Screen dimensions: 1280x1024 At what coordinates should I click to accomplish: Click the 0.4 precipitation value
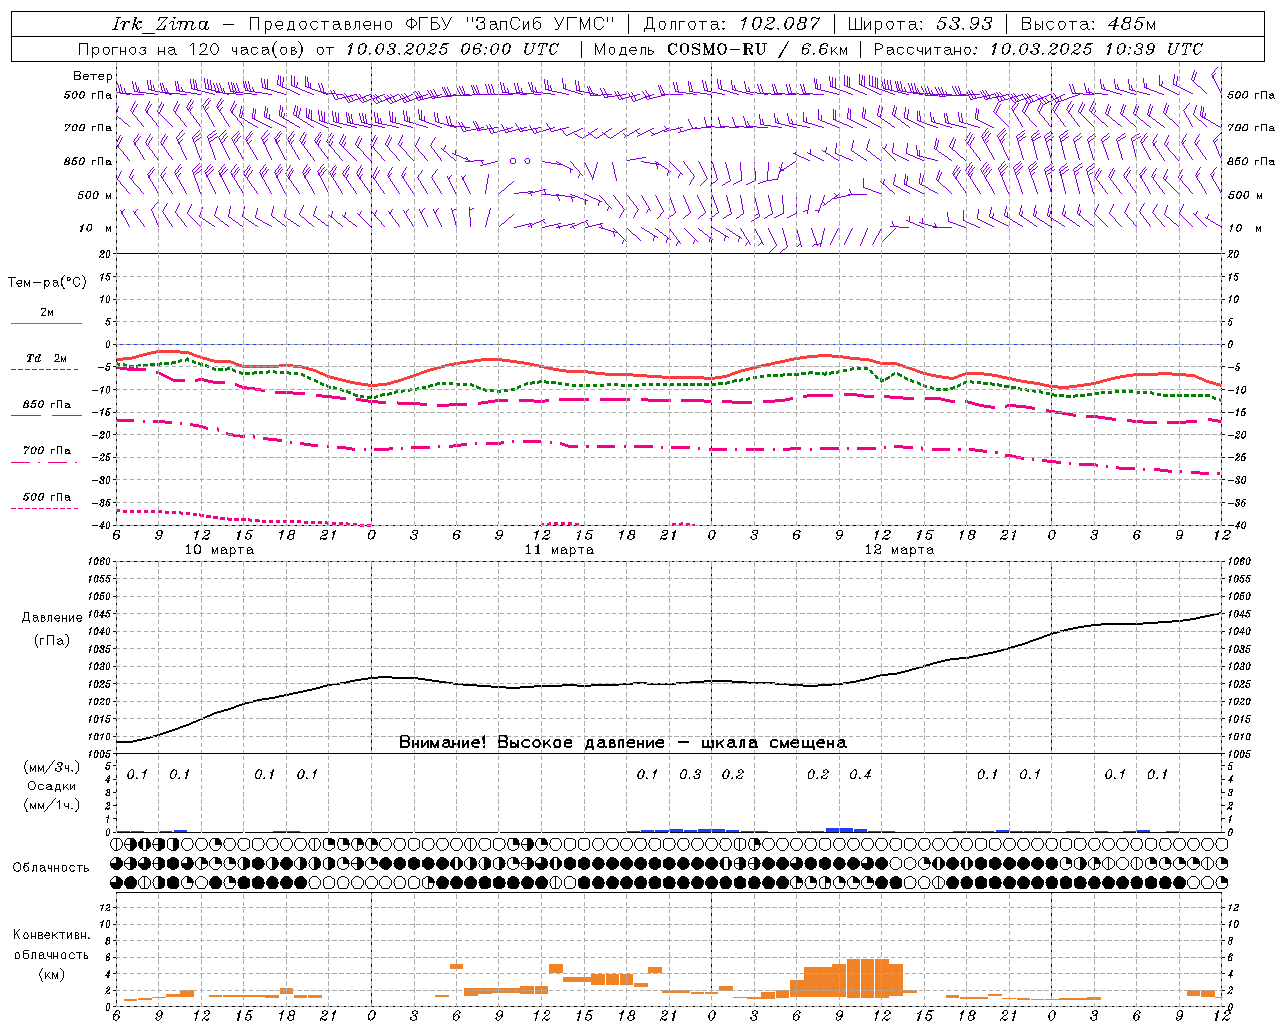click(x=860, y=774)
